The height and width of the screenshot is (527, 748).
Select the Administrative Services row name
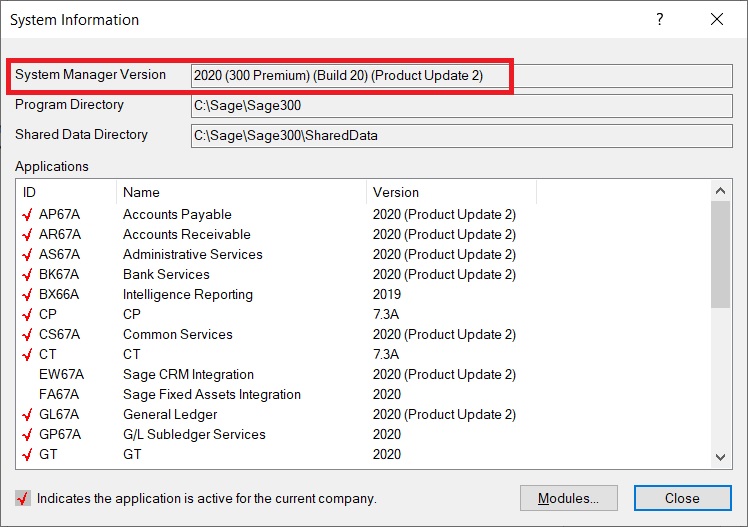[193, 255]
